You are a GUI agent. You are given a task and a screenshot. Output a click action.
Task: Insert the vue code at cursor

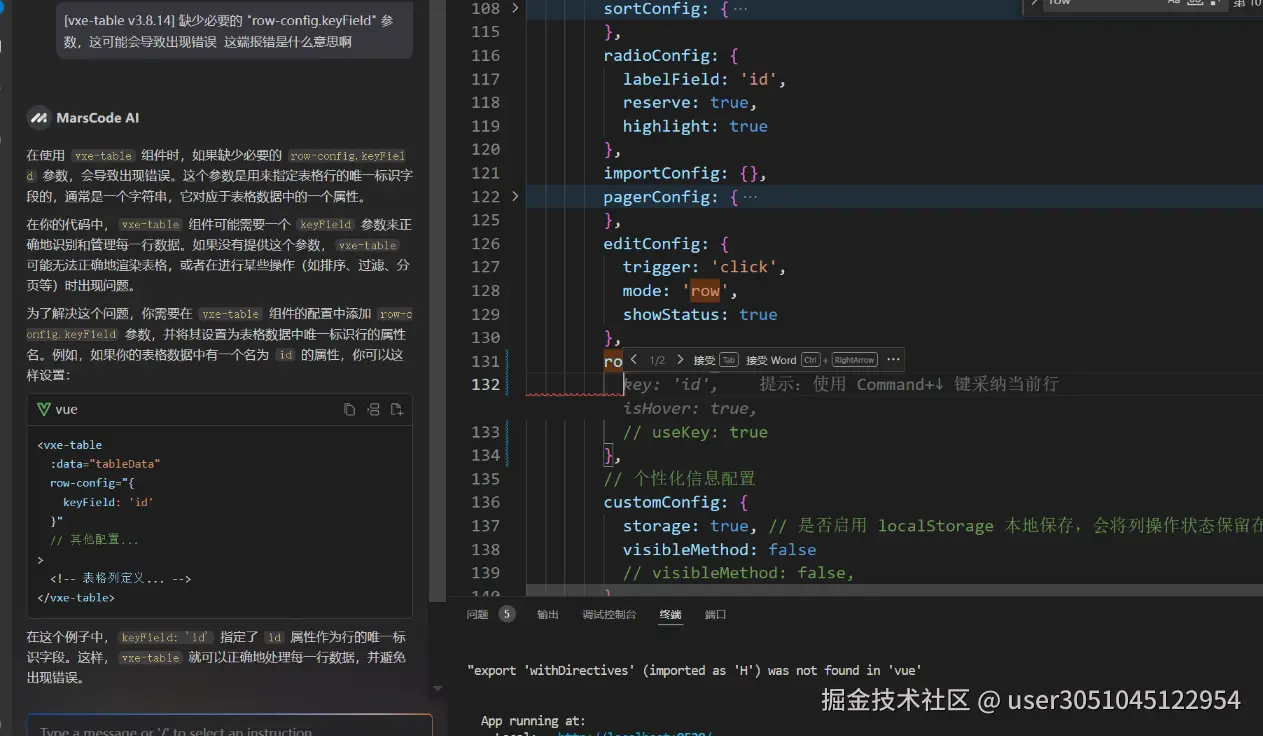pos(373,409)
